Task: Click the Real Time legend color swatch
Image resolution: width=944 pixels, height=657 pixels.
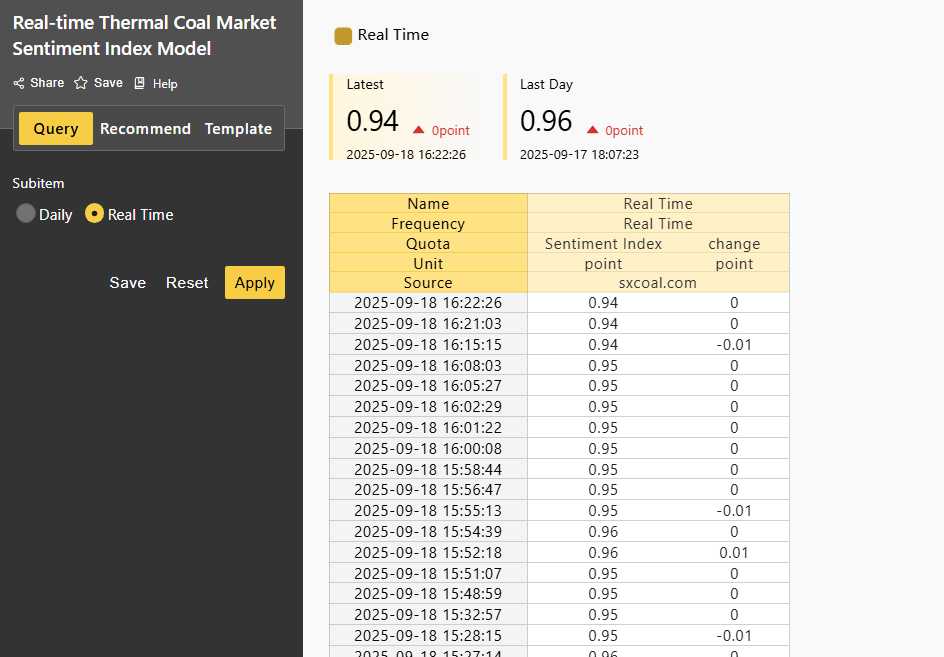Action: 343,35
